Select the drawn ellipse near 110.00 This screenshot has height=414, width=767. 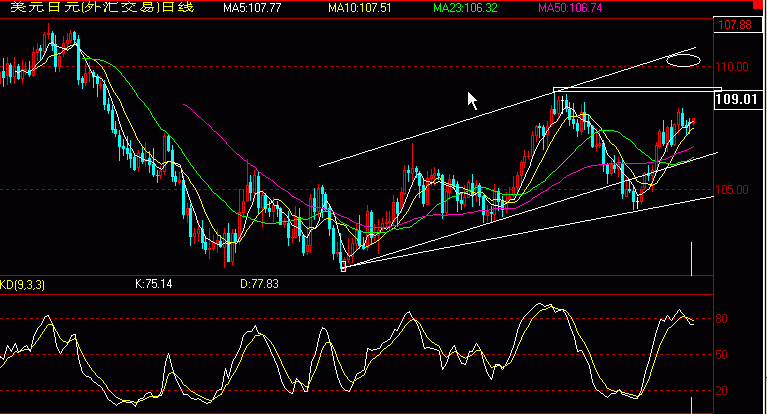(x=684, y=61)
